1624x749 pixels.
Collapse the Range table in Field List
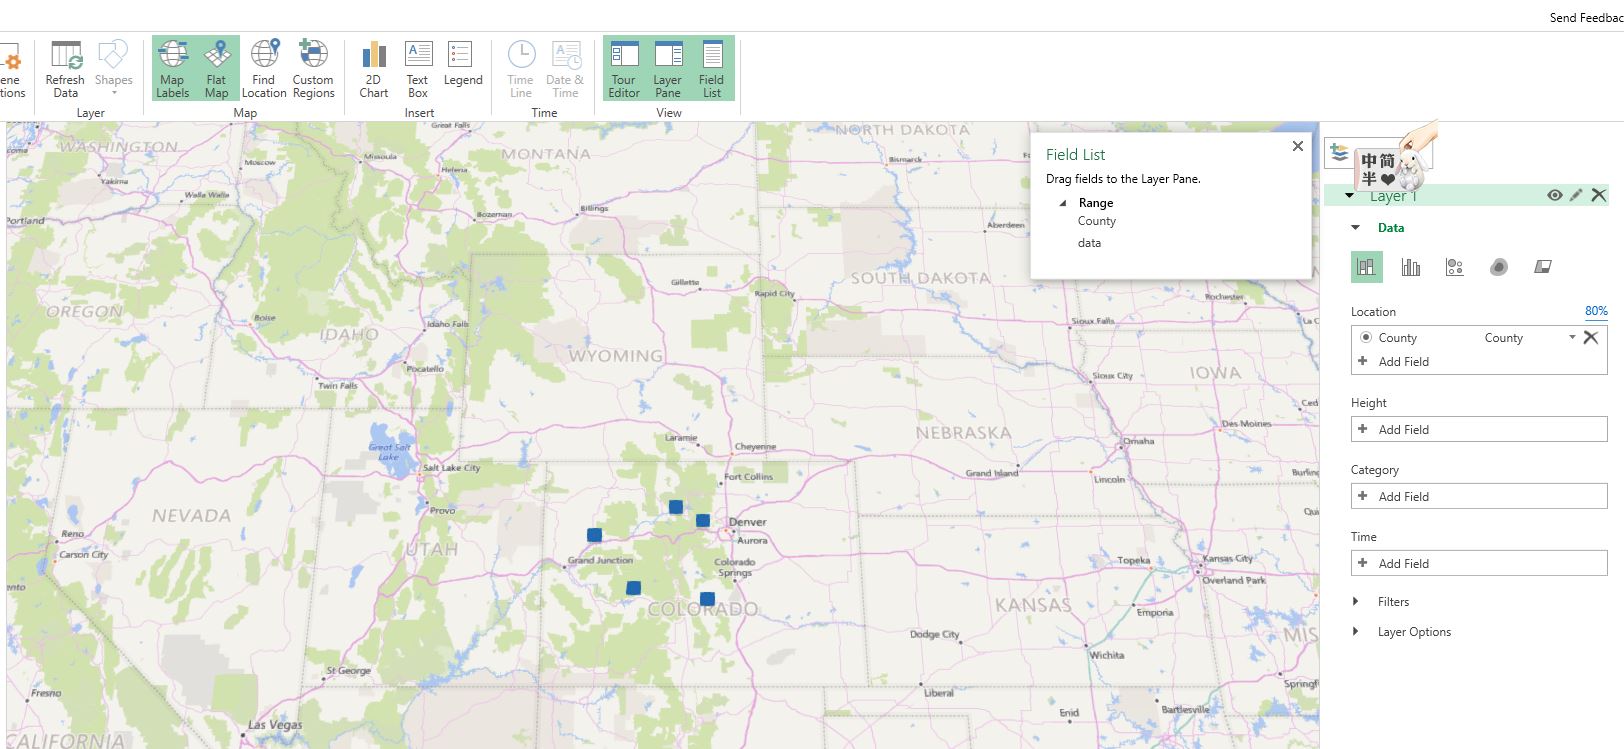(x=1063, y=203)
